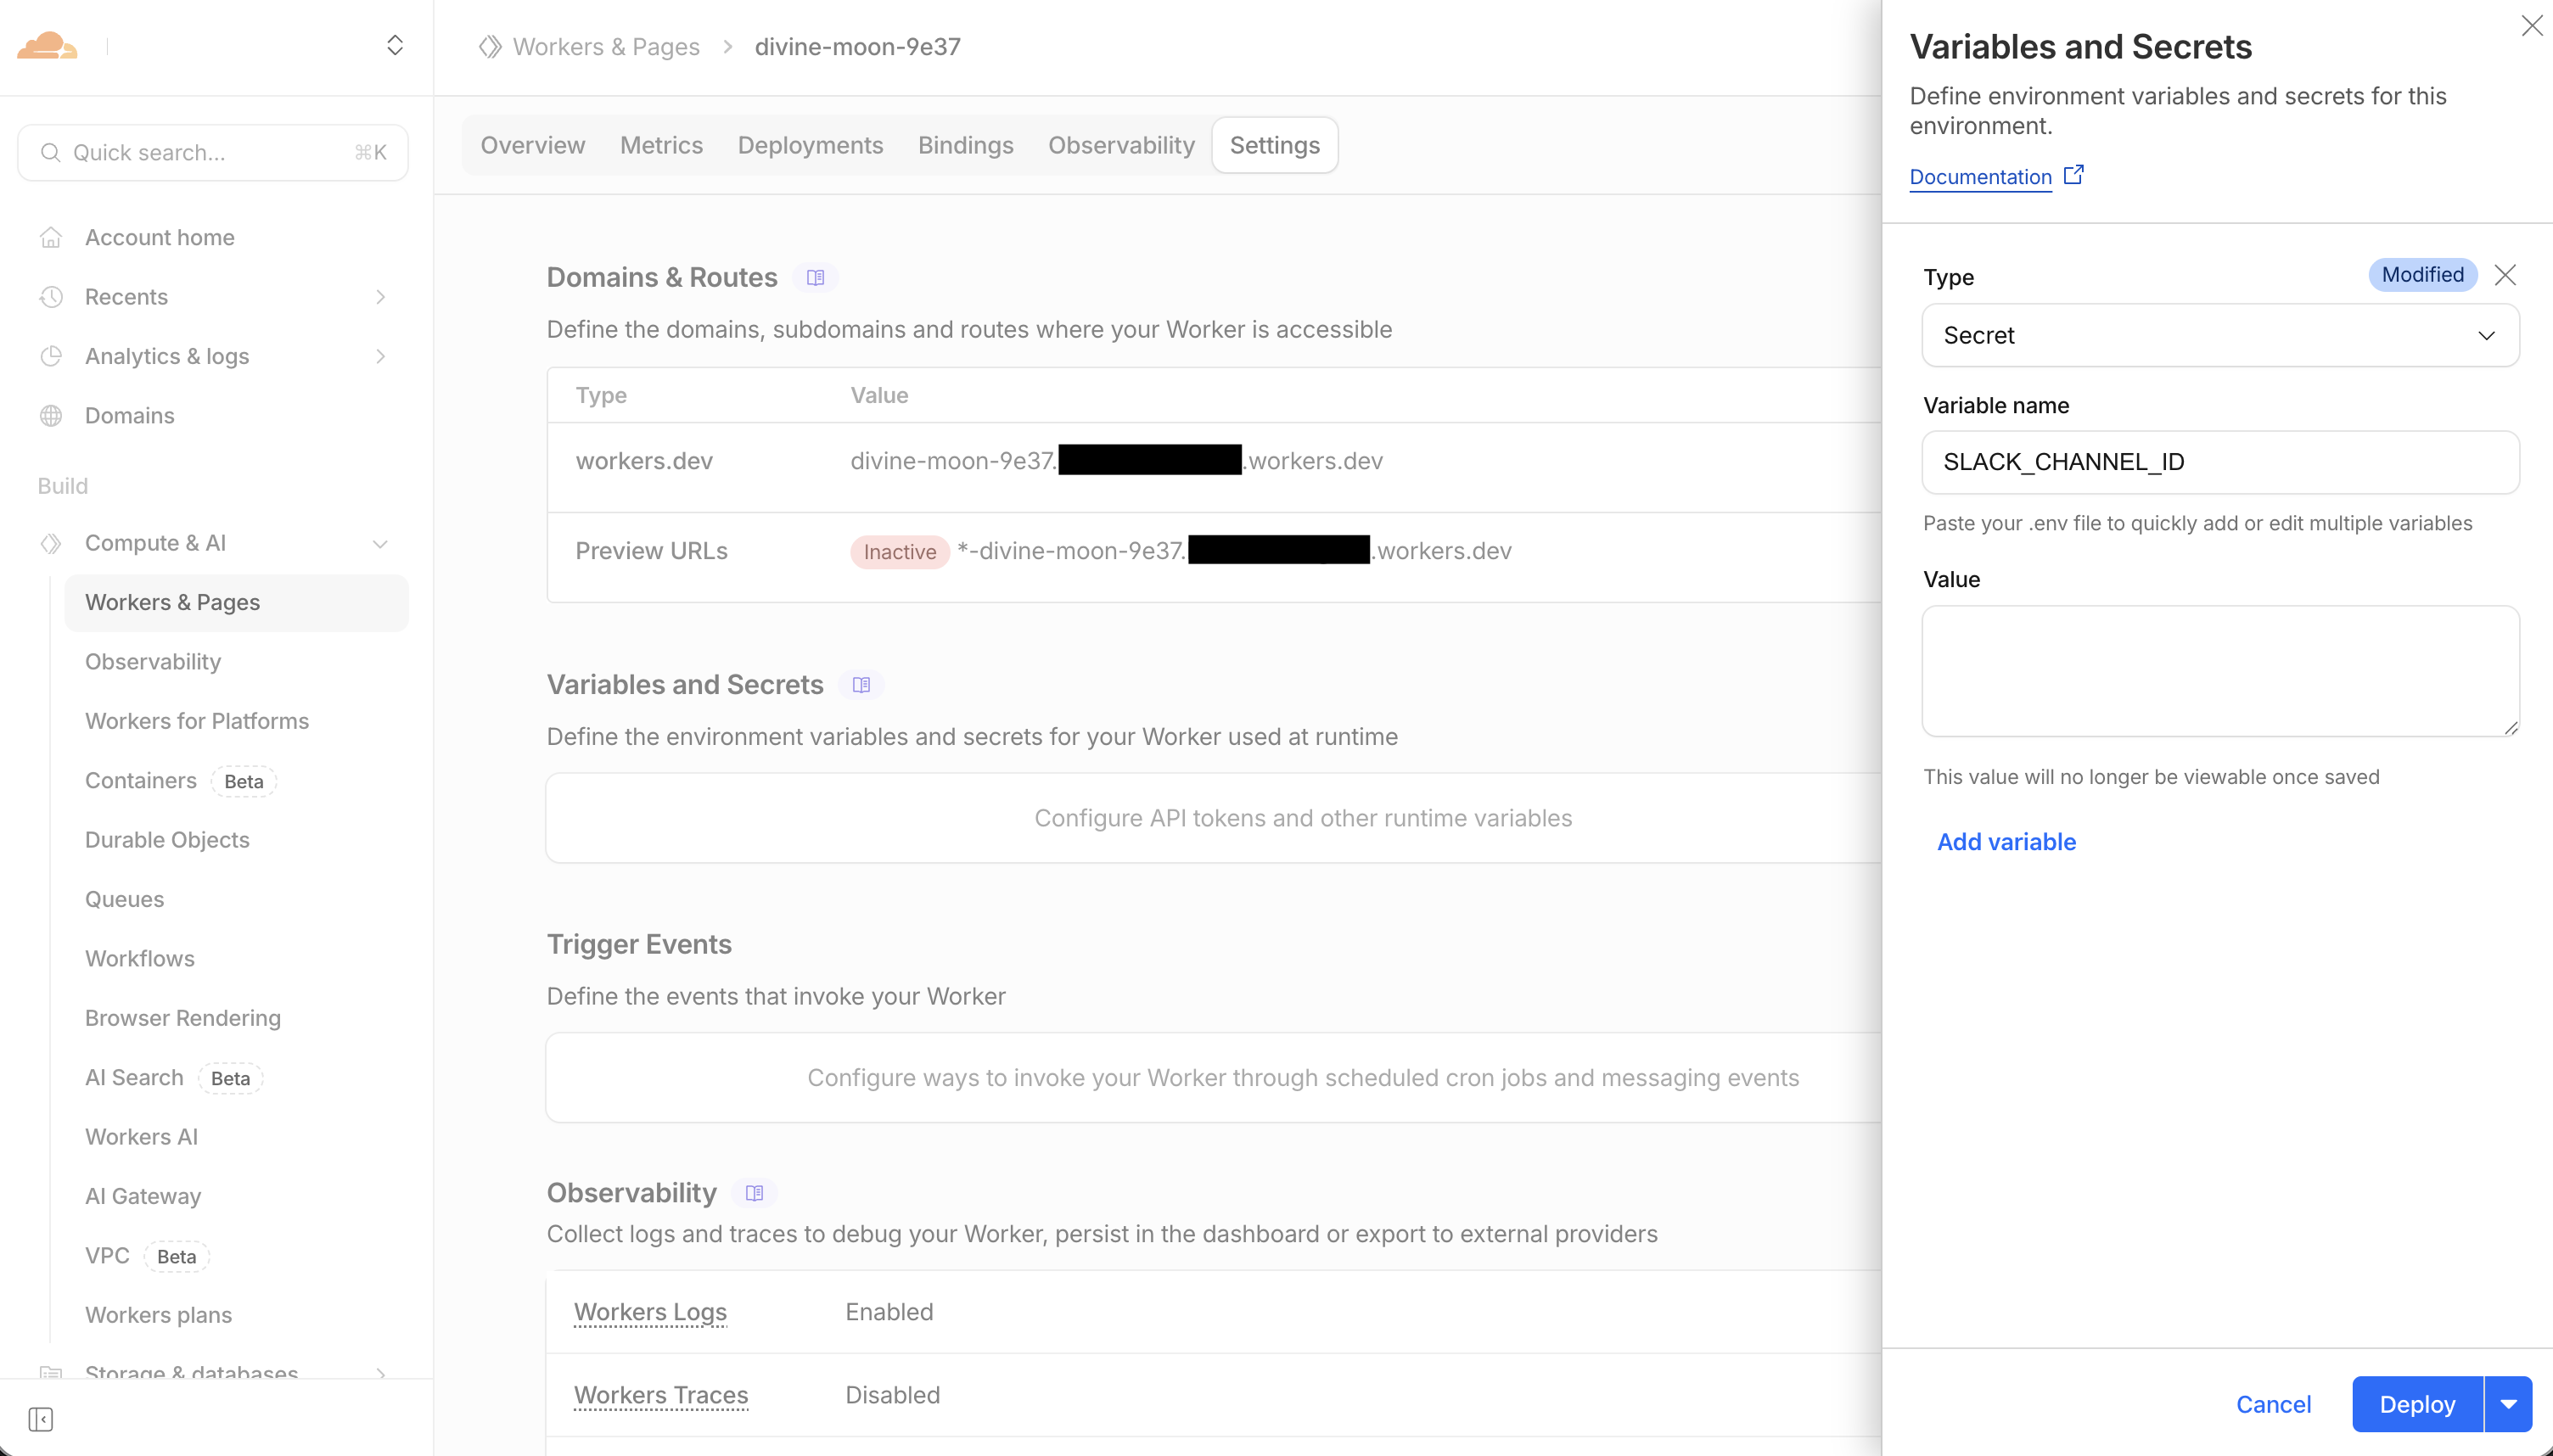Collapse the Compute & AI section
The image size is (2553, 1456).
pyautogui.click(x=380, y=543)
